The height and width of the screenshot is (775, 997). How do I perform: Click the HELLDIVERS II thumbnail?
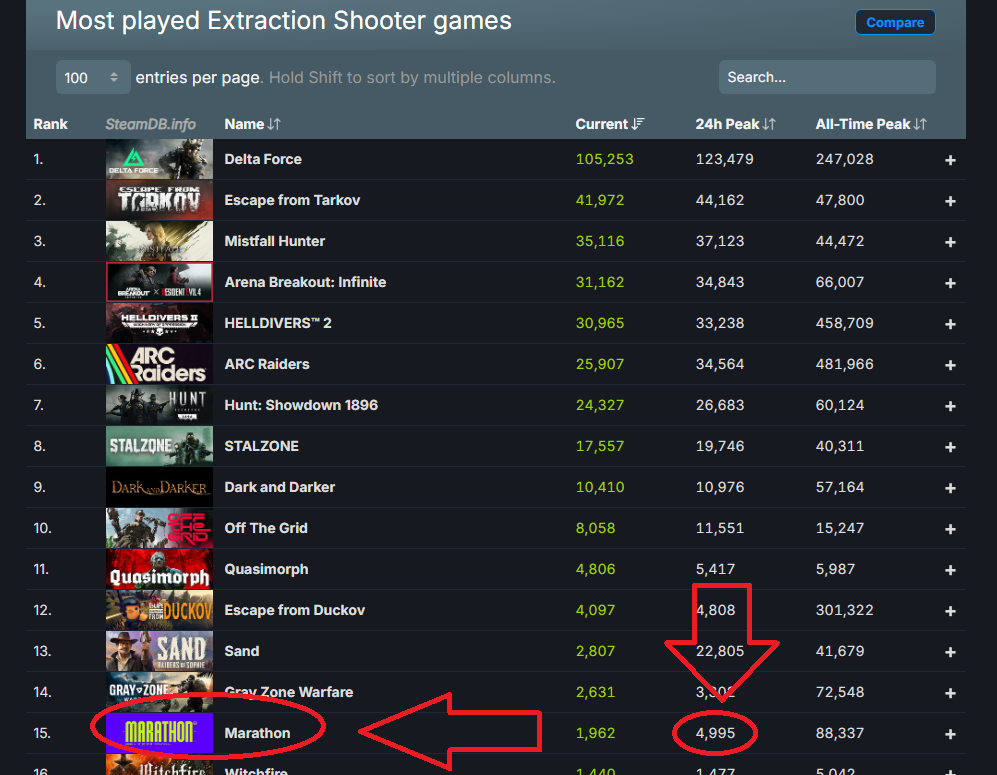tap(159, 323)
